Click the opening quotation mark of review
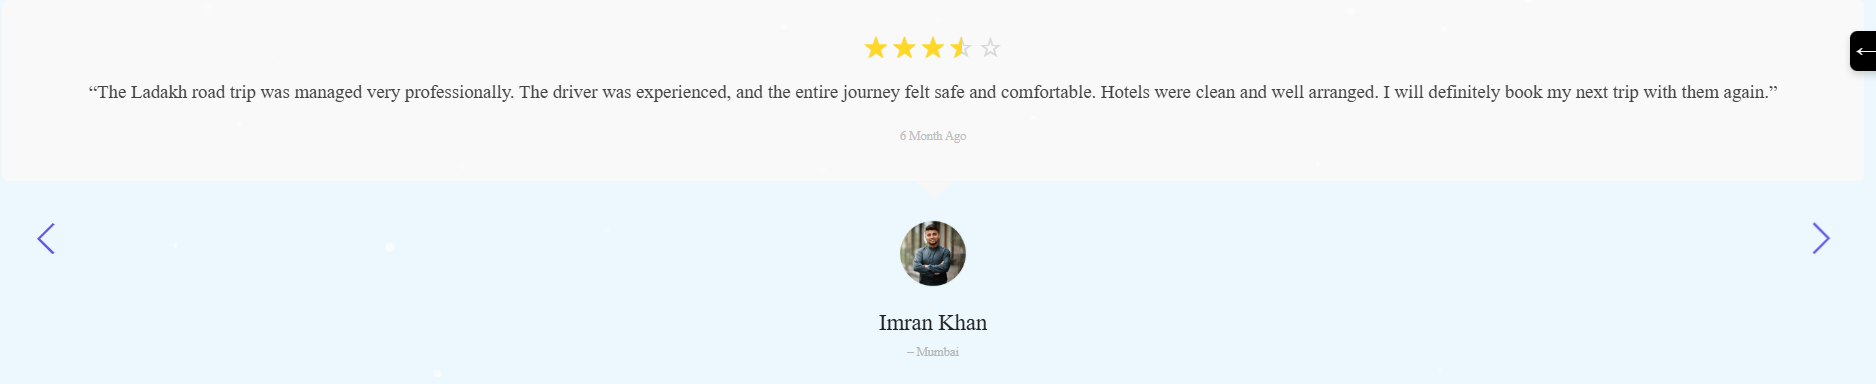Viewport: 1876px width, 384px height. coord(92,89)
